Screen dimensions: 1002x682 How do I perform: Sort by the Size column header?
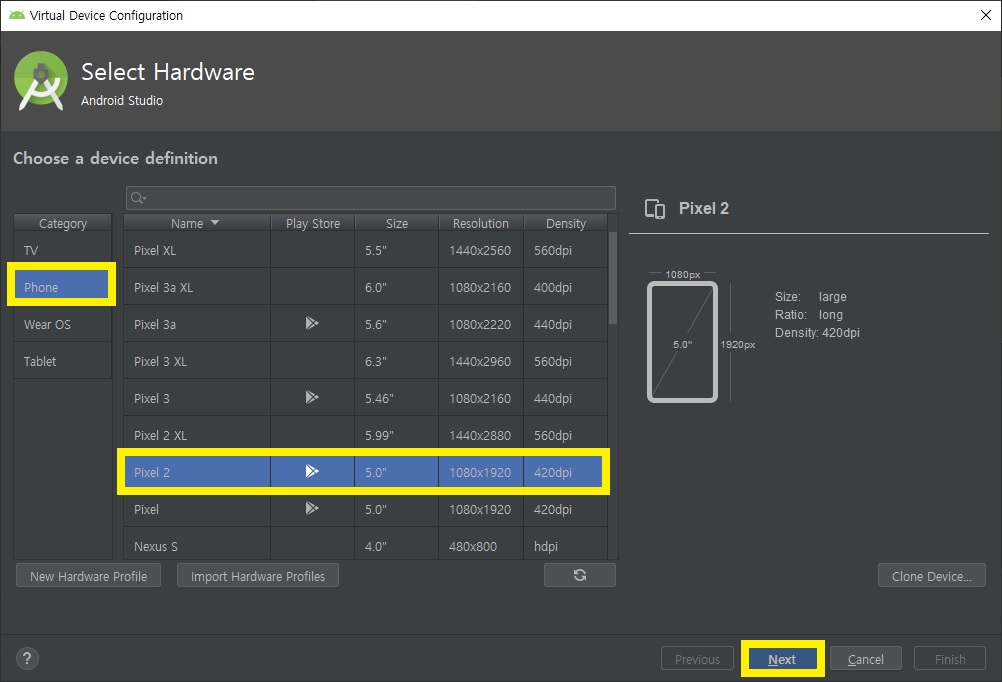[x=397, y=223]
